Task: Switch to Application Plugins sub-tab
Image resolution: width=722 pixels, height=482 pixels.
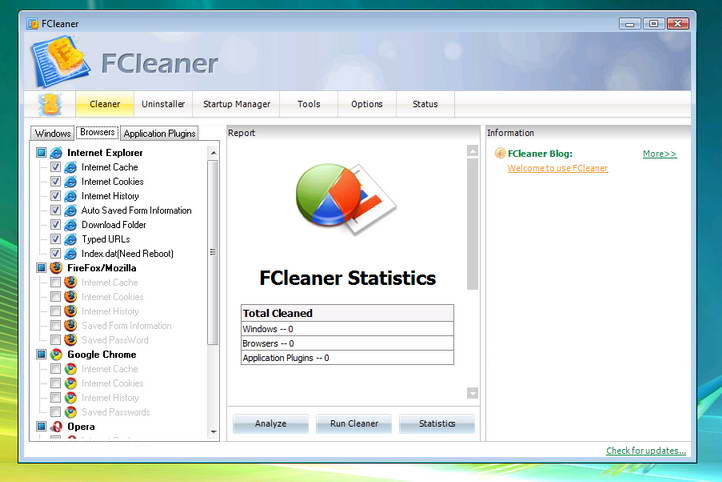Action: 159,134
